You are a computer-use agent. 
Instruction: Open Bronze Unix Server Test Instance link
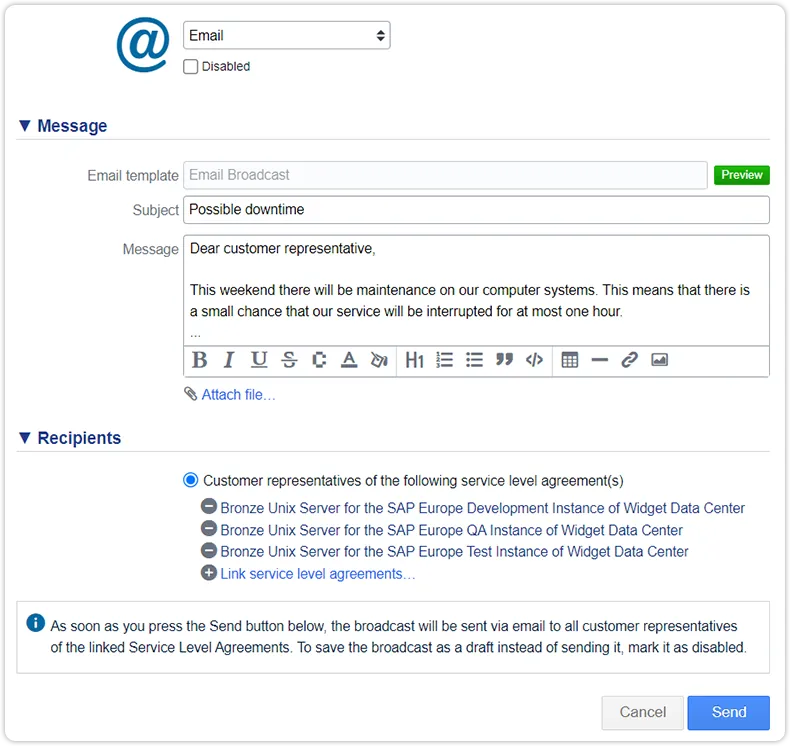coord(454,552)
